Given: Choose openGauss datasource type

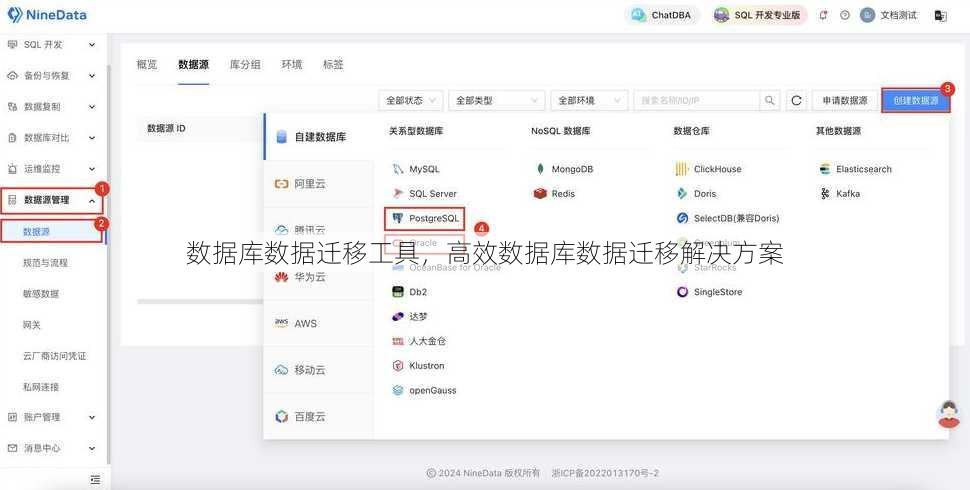Looking at the screenshot, I should coord(424,390).
